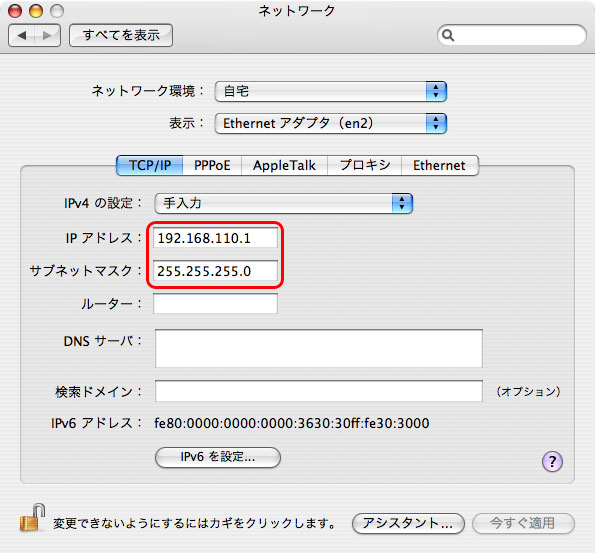Click the purple help question mark
This screenshot has height=553, width=595.
pos(552,462)
